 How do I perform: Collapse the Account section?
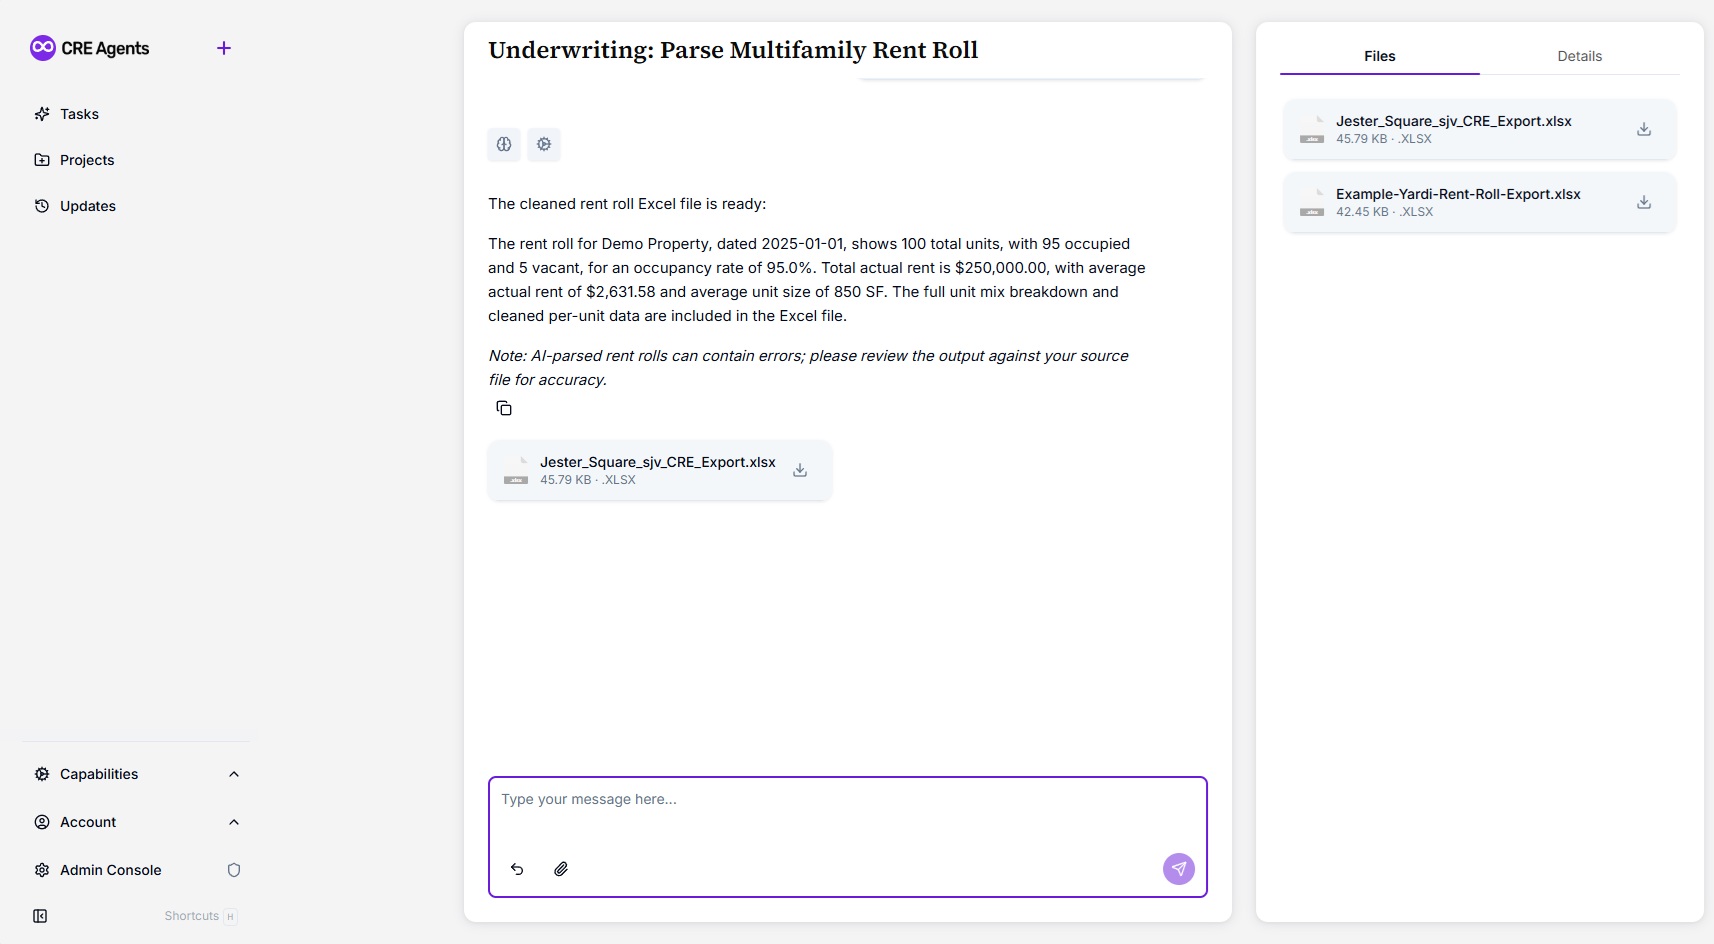[234, 821]
